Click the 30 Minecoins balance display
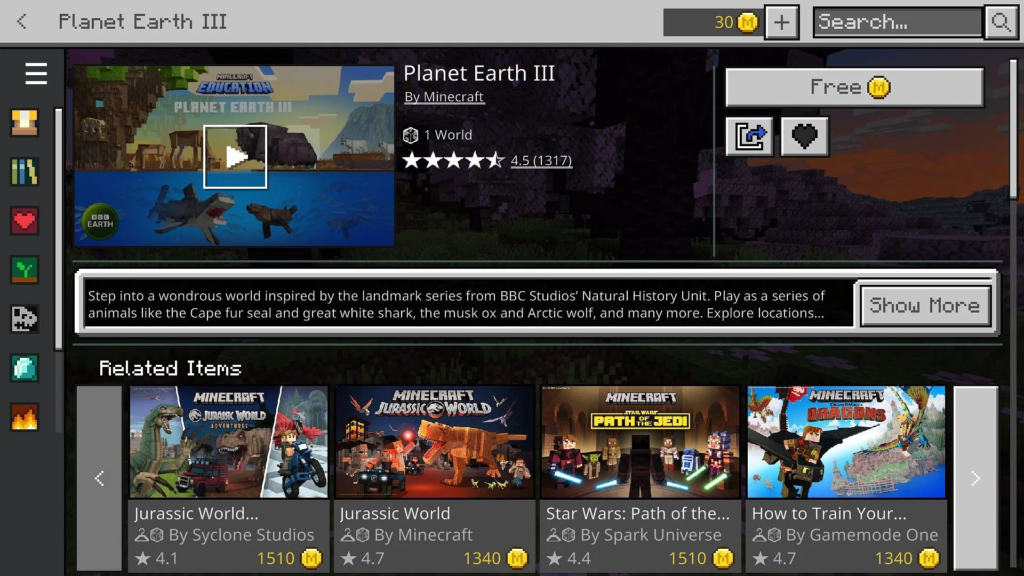This screenshot has width=1024, height=576. [713, 22]
